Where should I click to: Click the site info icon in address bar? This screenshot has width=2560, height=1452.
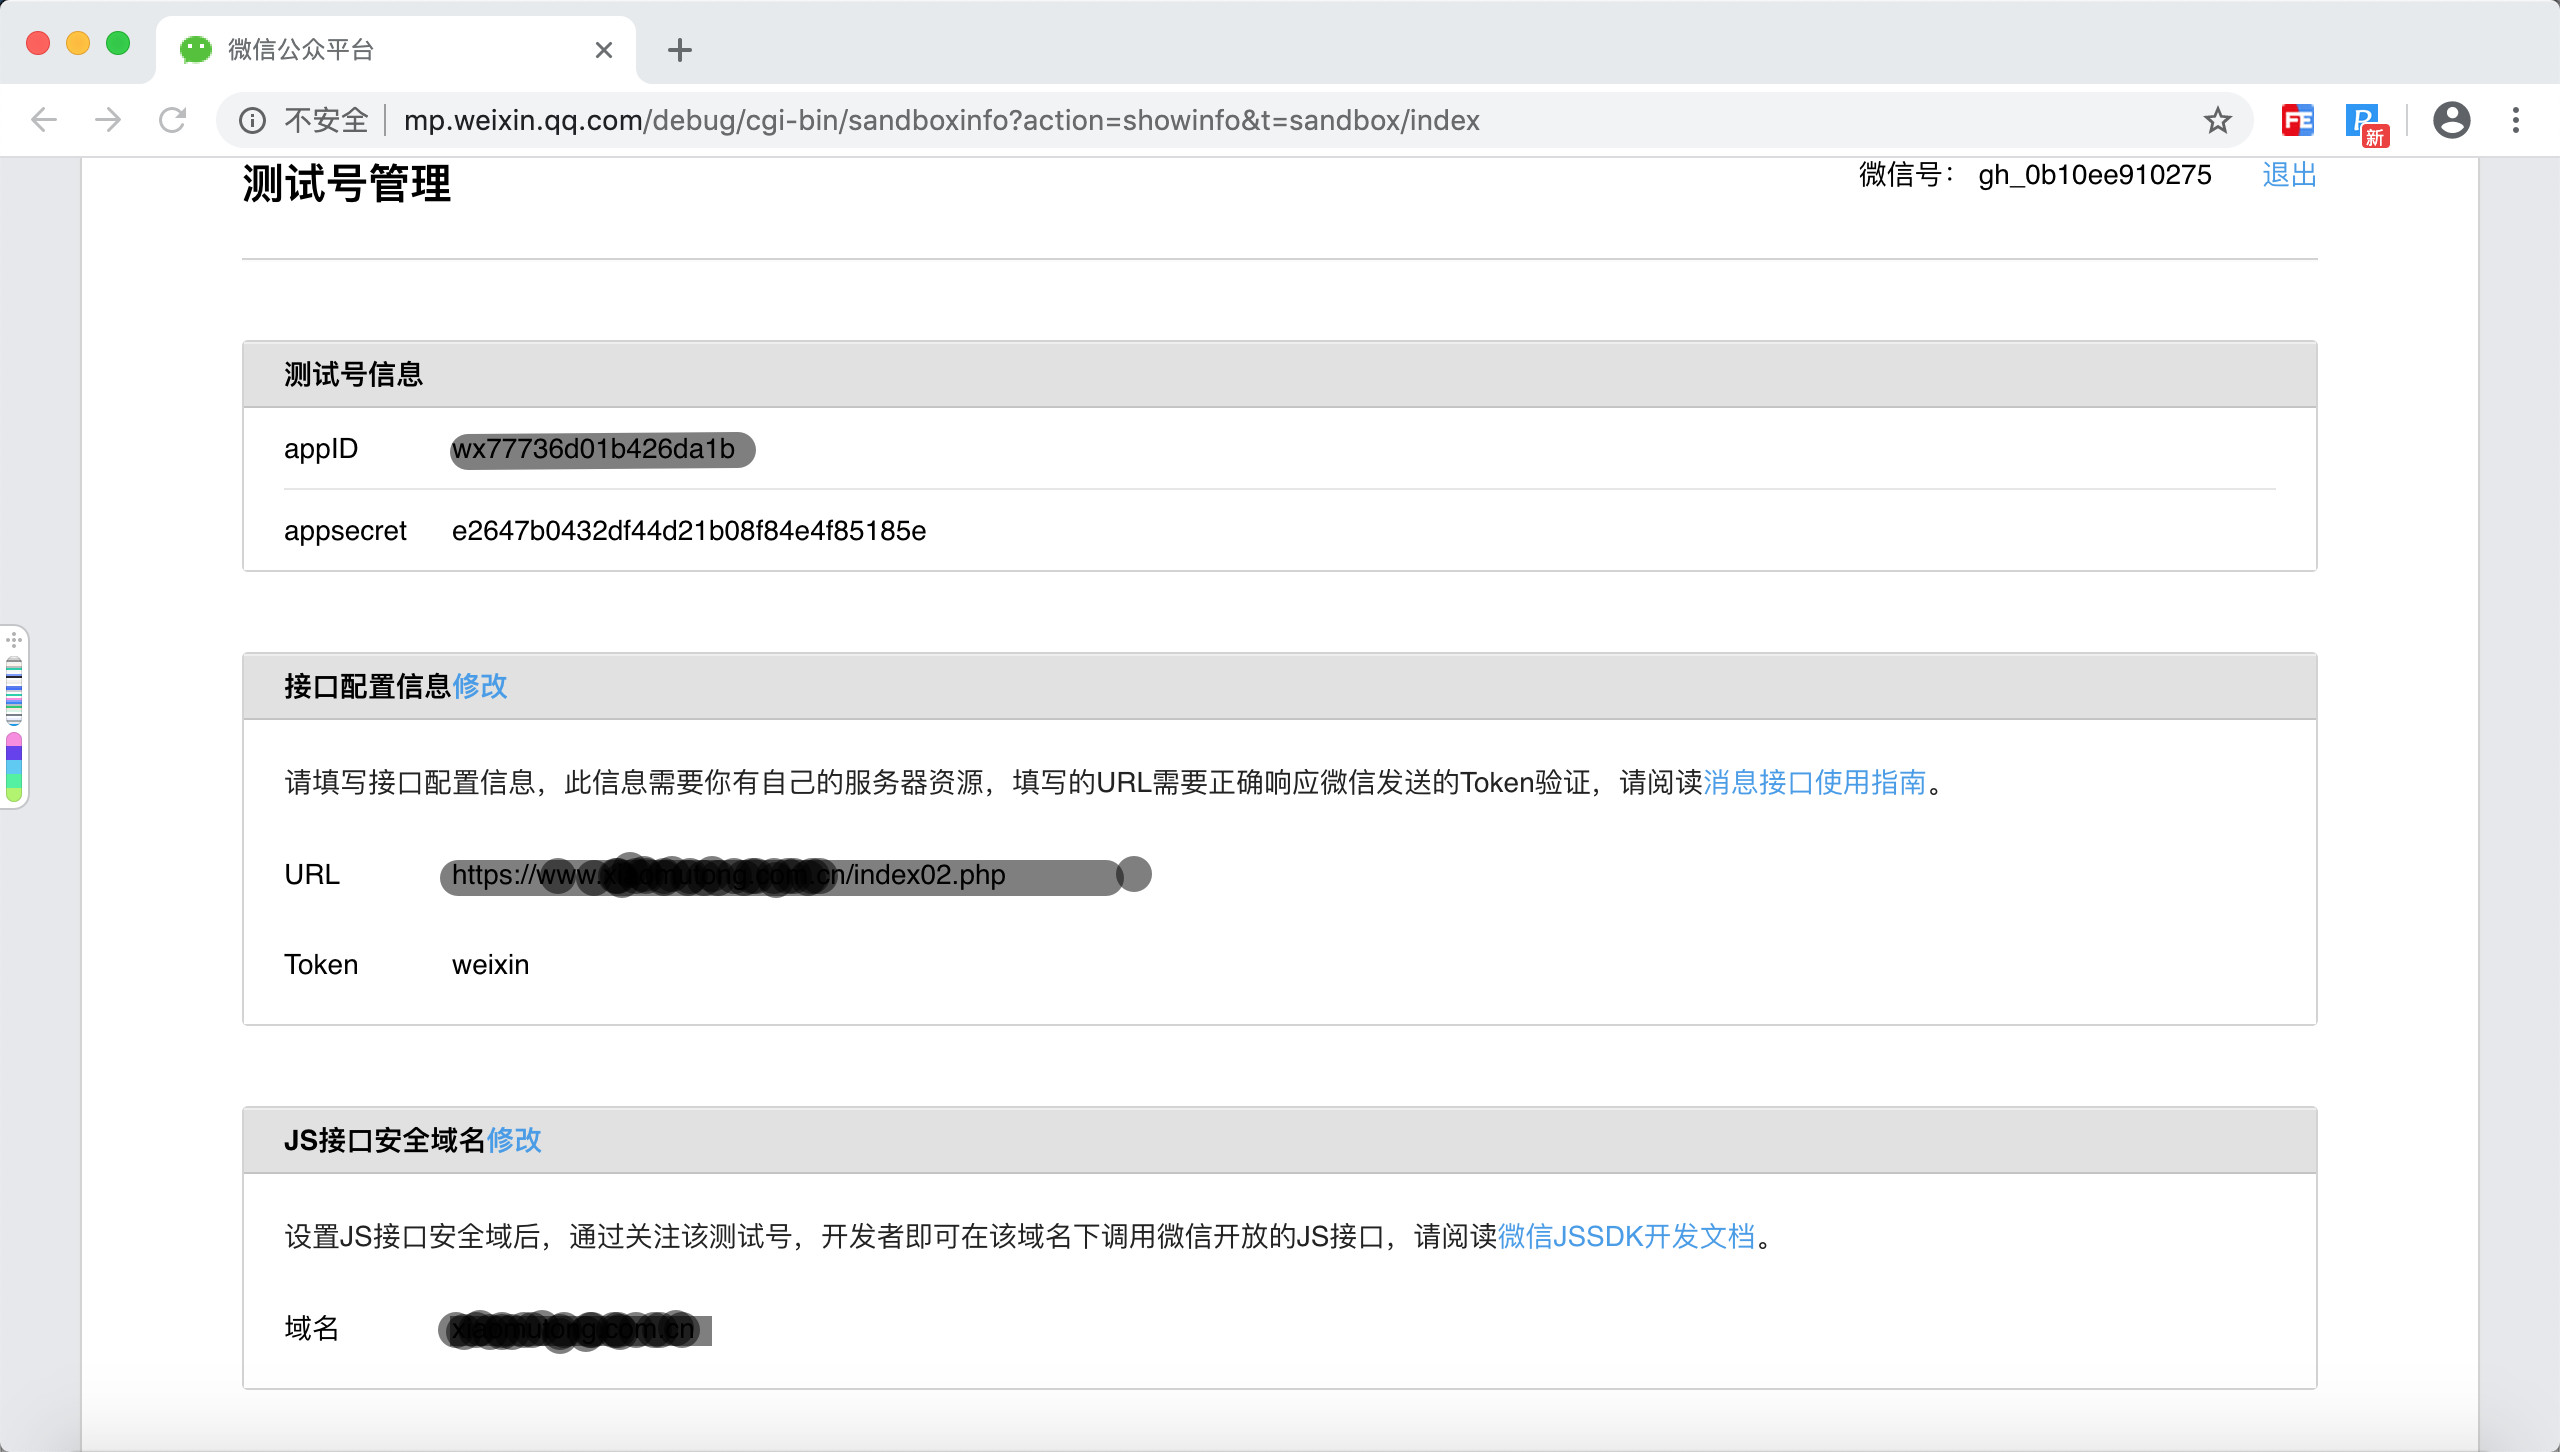click(x=252, y=120)
